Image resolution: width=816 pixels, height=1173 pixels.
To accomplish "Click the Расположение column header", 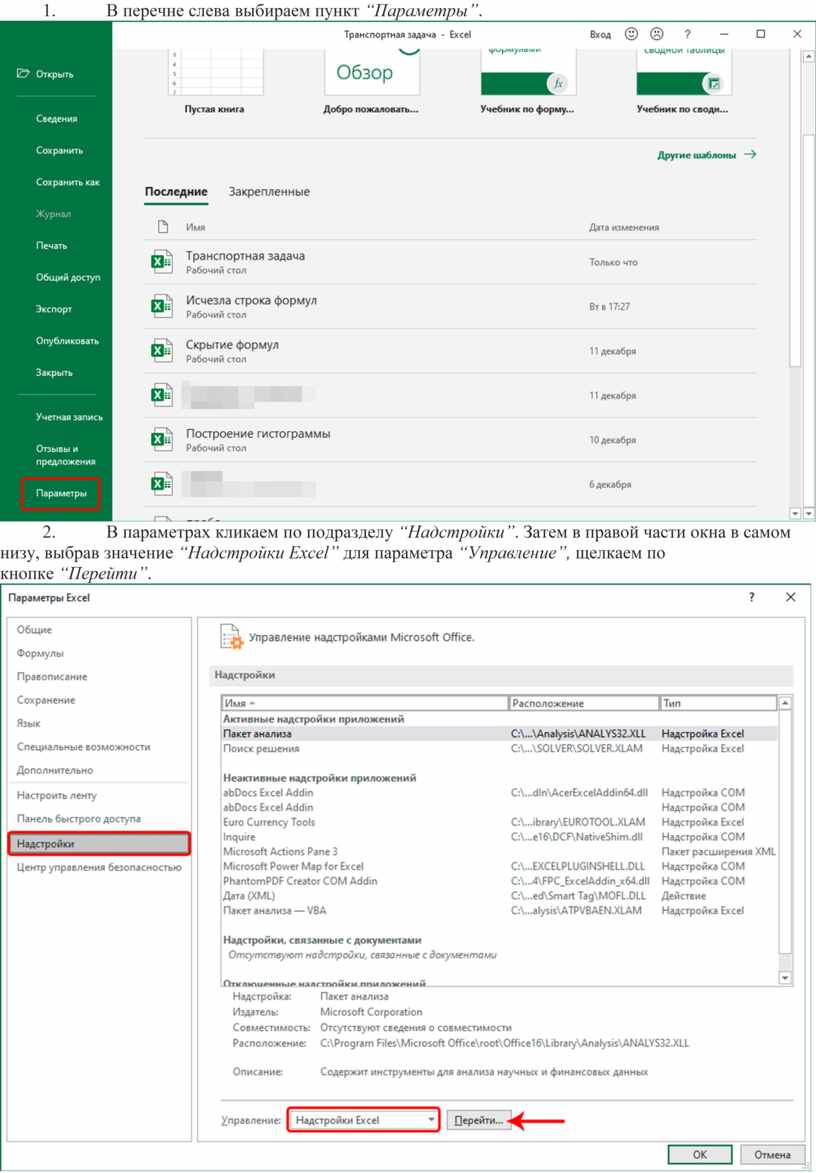I will tap(583, 703).
